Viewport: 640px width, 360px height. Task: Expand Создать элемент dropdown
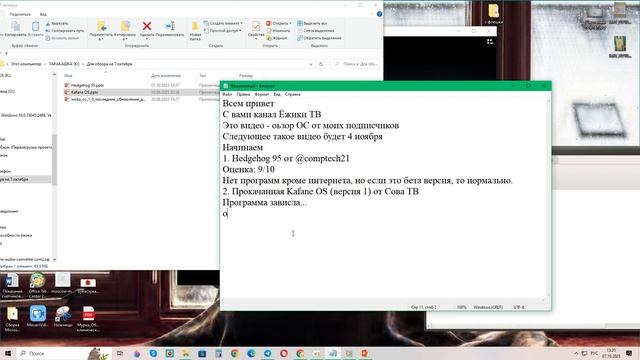pyautogui.click(x=223, y=23)
